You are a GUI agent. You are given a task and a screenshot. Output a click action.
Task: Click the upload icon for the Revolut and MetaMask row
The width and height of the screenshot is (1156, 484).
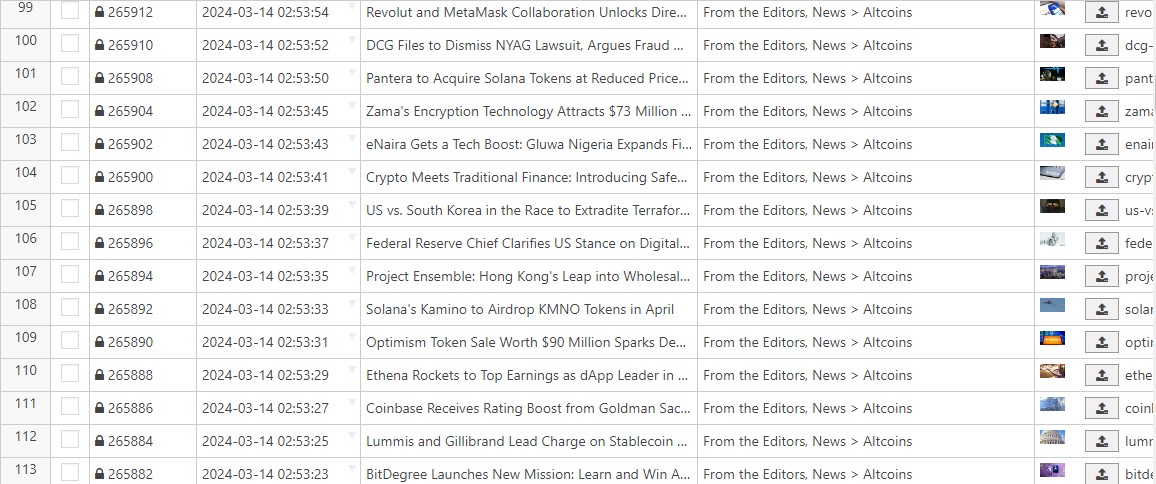pyautogui.click(x=1101, y=13)
